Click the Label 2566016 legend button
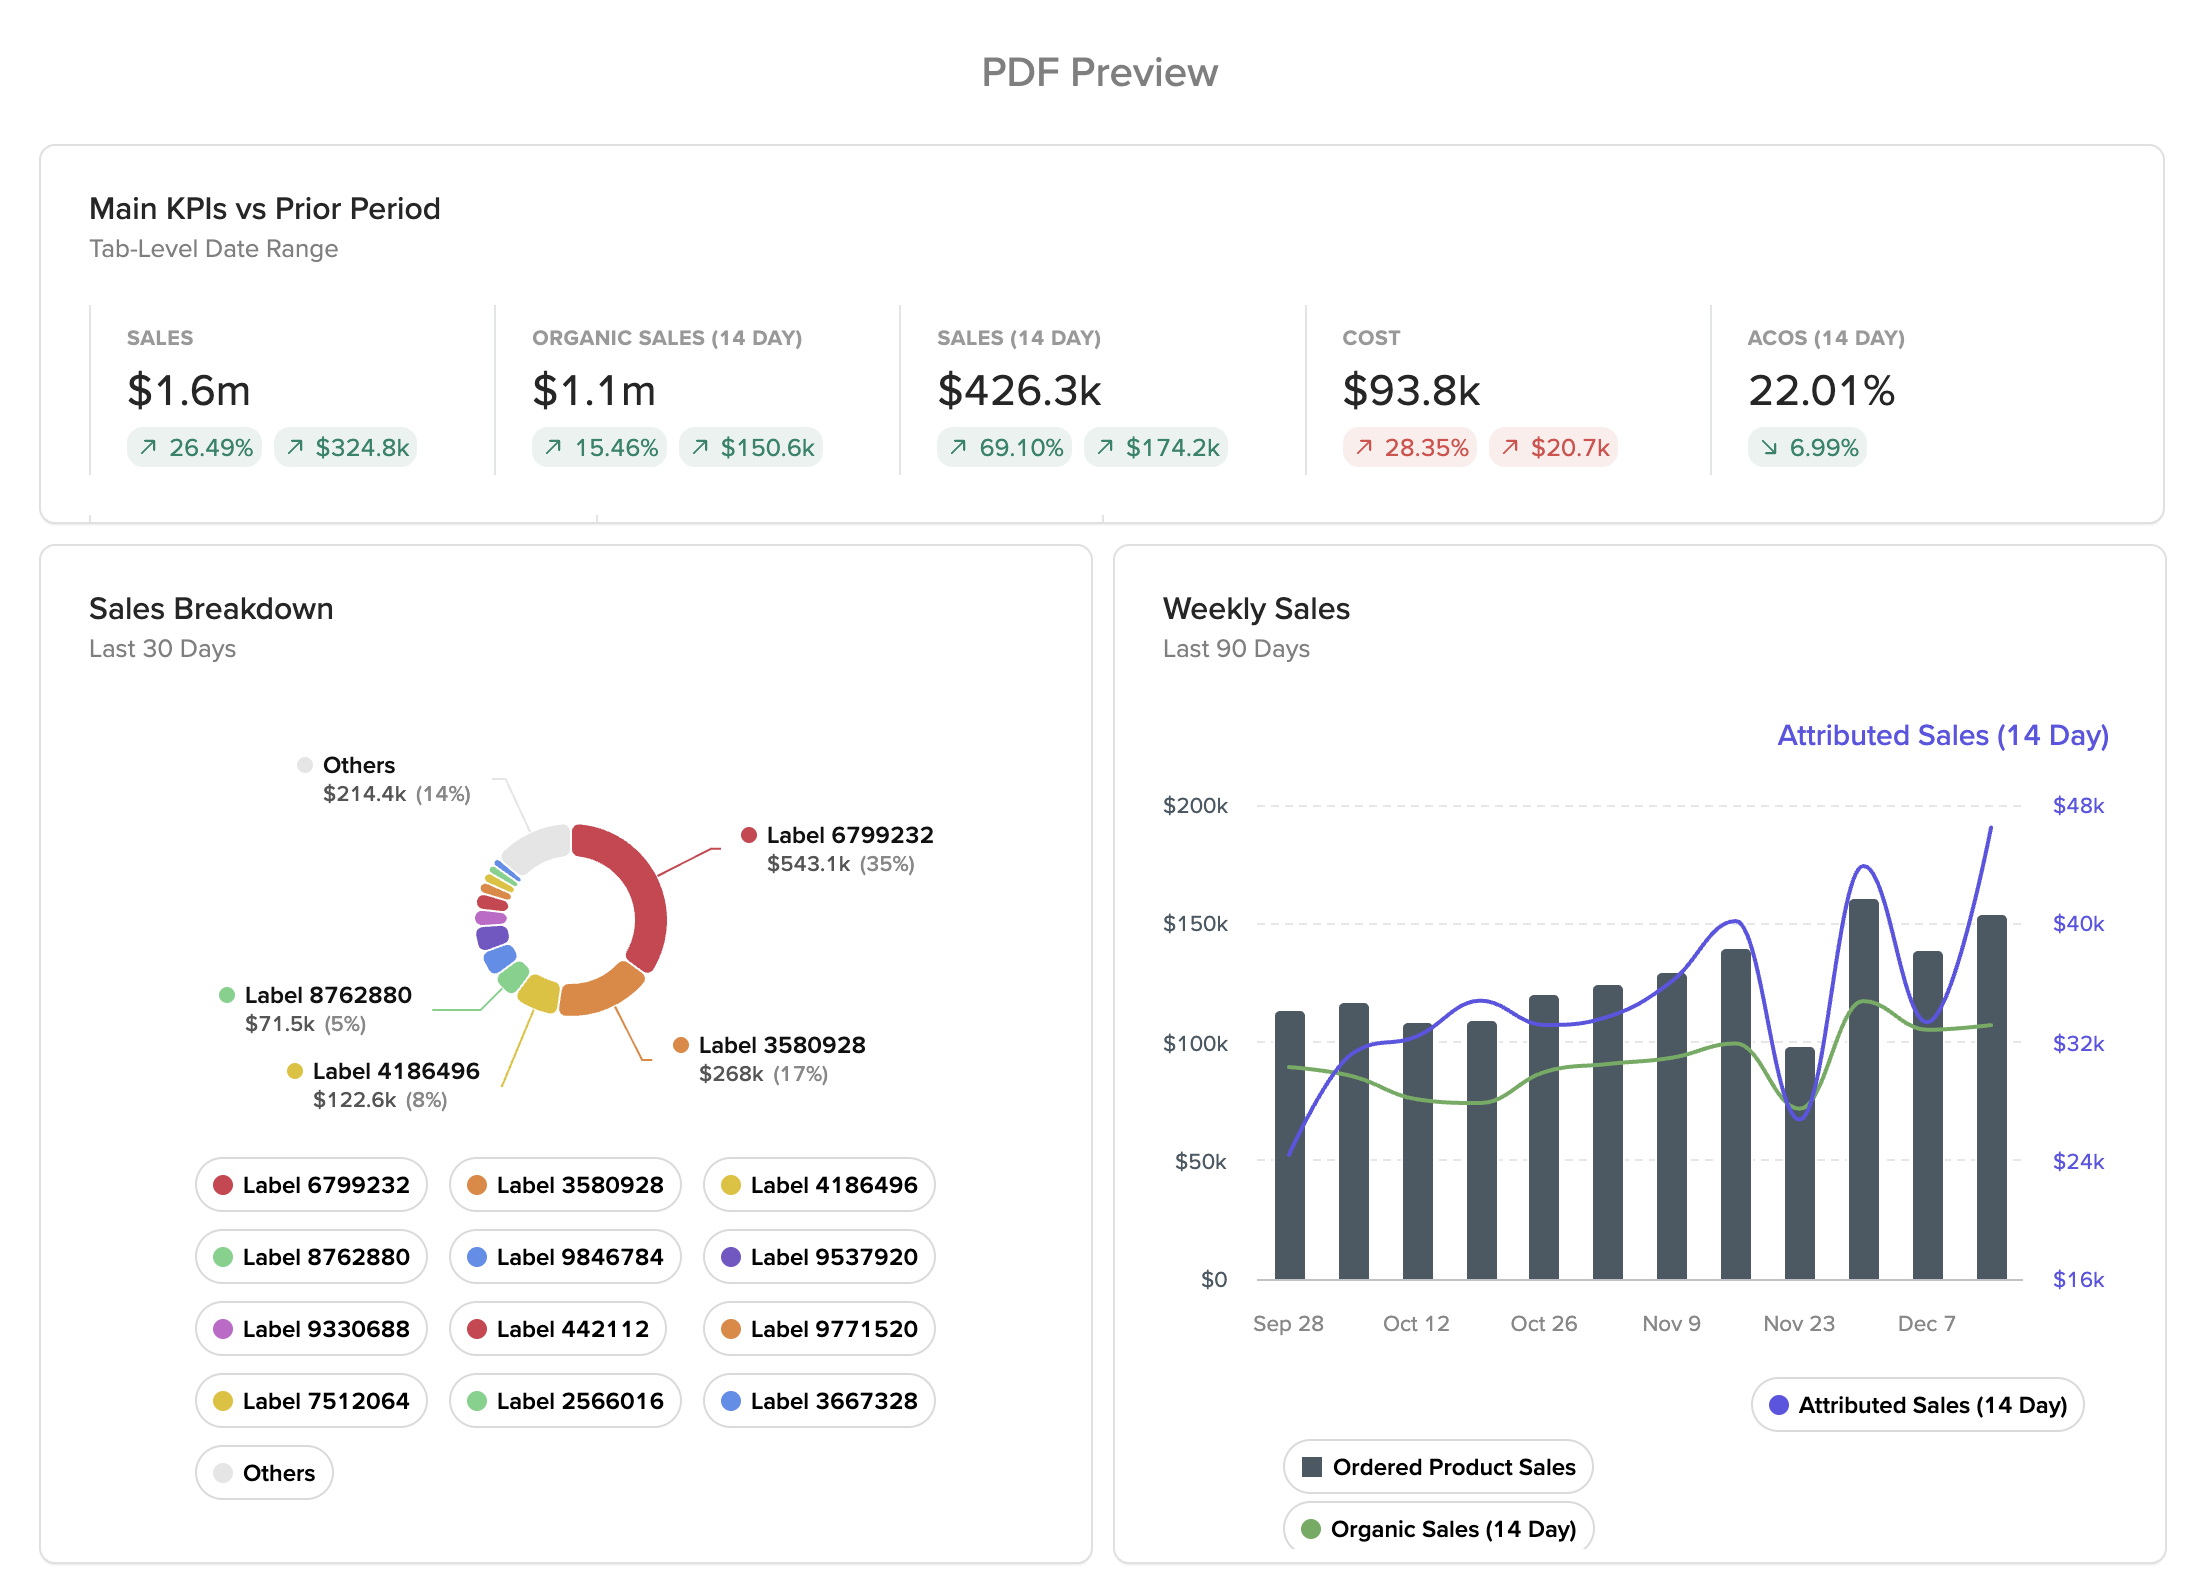Screen dimensions: 2198x1580 [x=564, y=1401]
